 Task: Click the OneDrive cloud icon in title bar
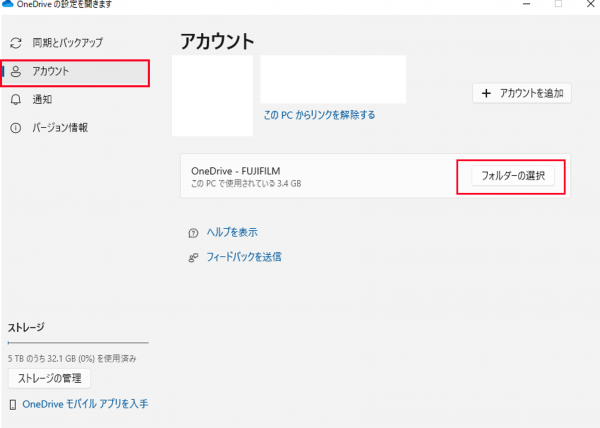pyautogui.click(x=7, y=5)
